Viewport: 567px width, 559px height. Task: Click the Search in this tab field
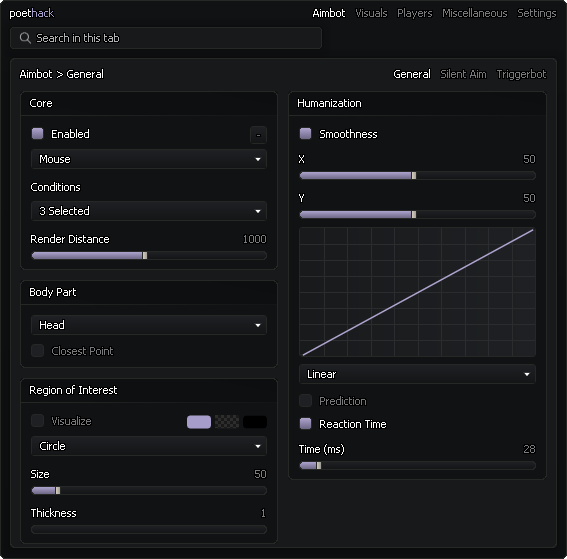[166, 38]
